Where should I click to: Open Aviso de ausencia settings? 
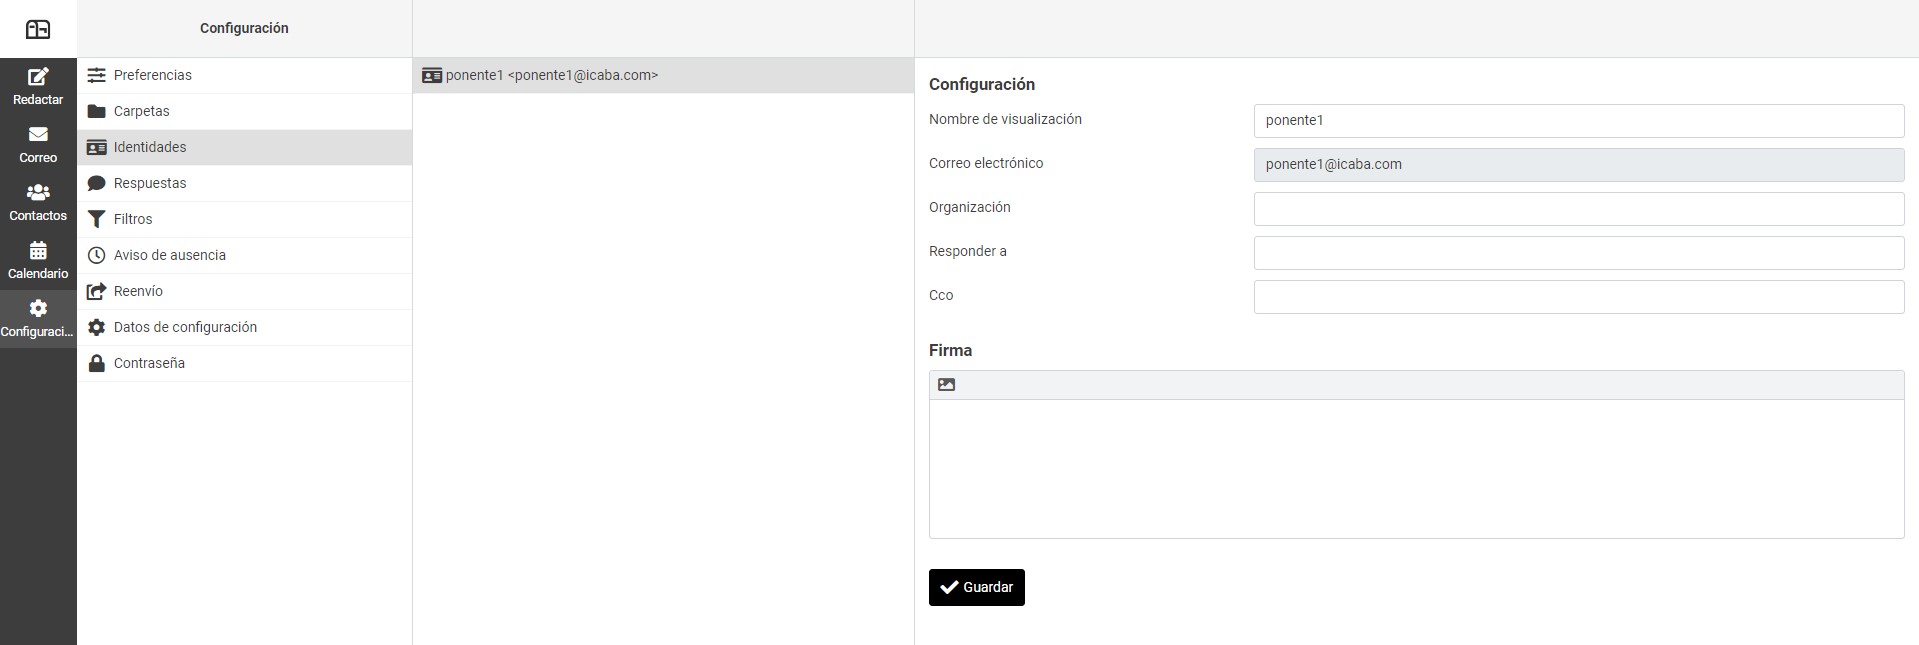[x=169, y=255]
